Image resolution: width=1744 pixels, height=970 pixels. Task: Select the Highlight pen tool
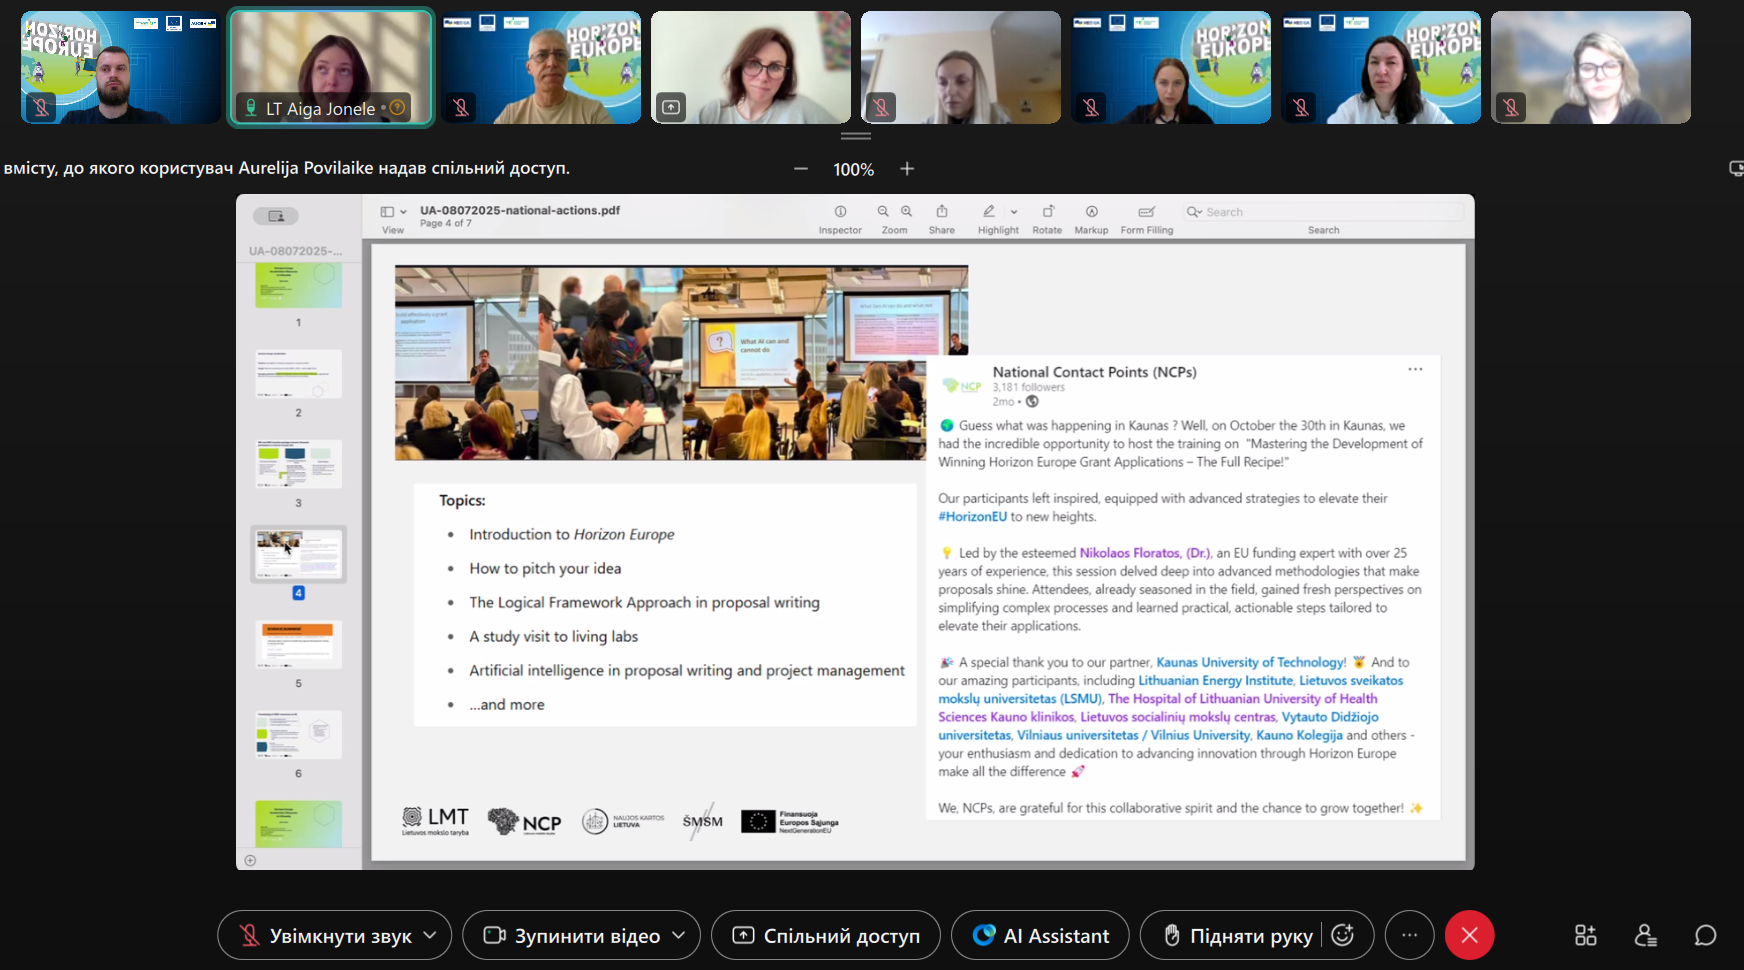(988, 212)
